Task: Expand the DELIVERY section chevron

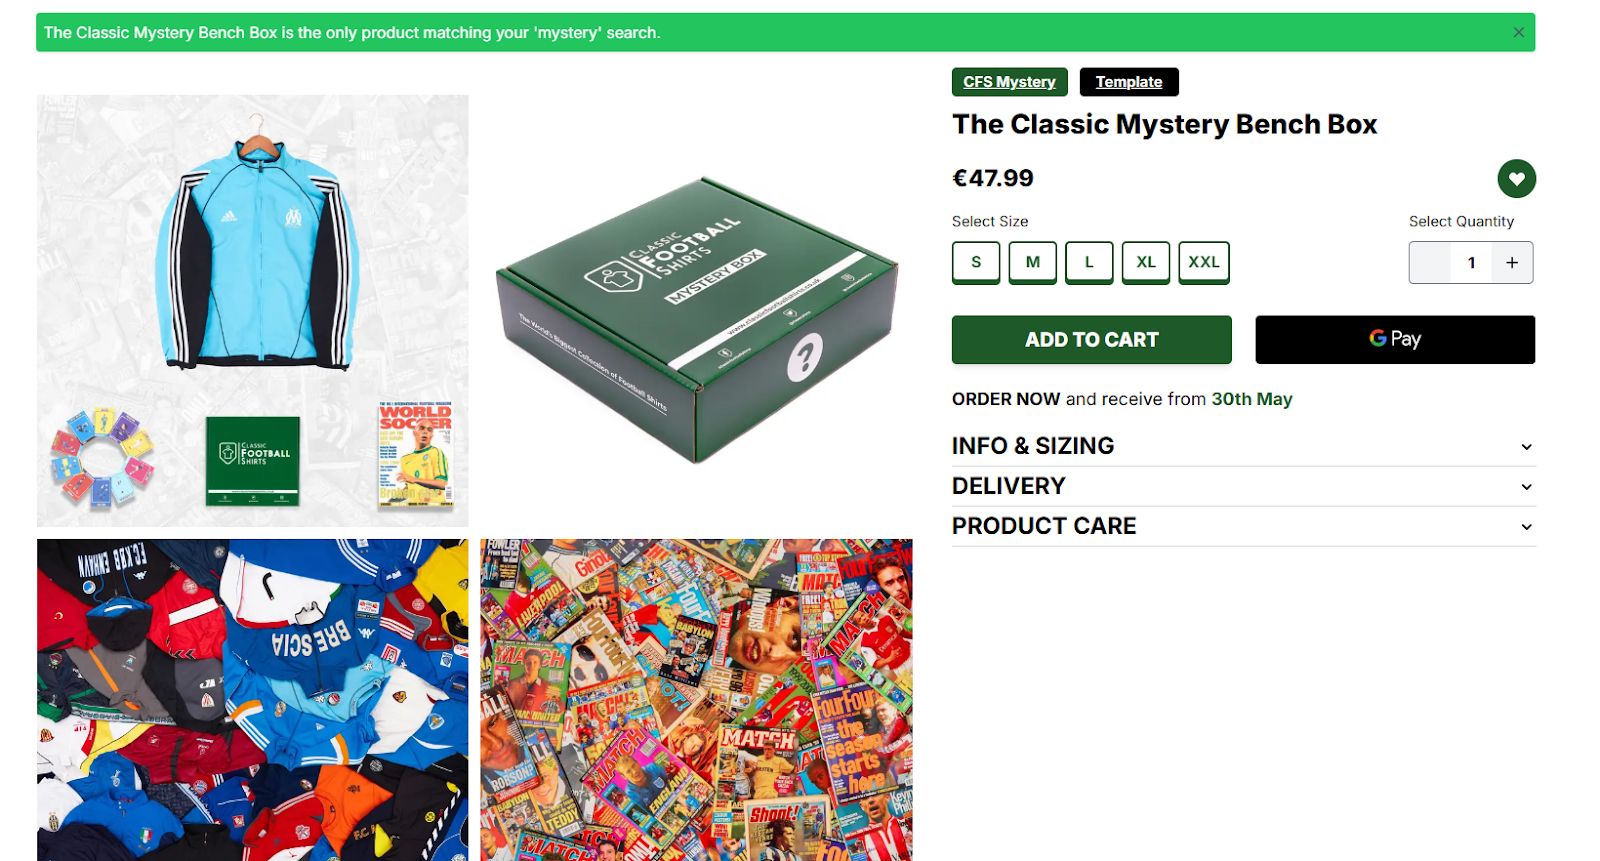Action: pyautogui.click(x=1526, y=487)
